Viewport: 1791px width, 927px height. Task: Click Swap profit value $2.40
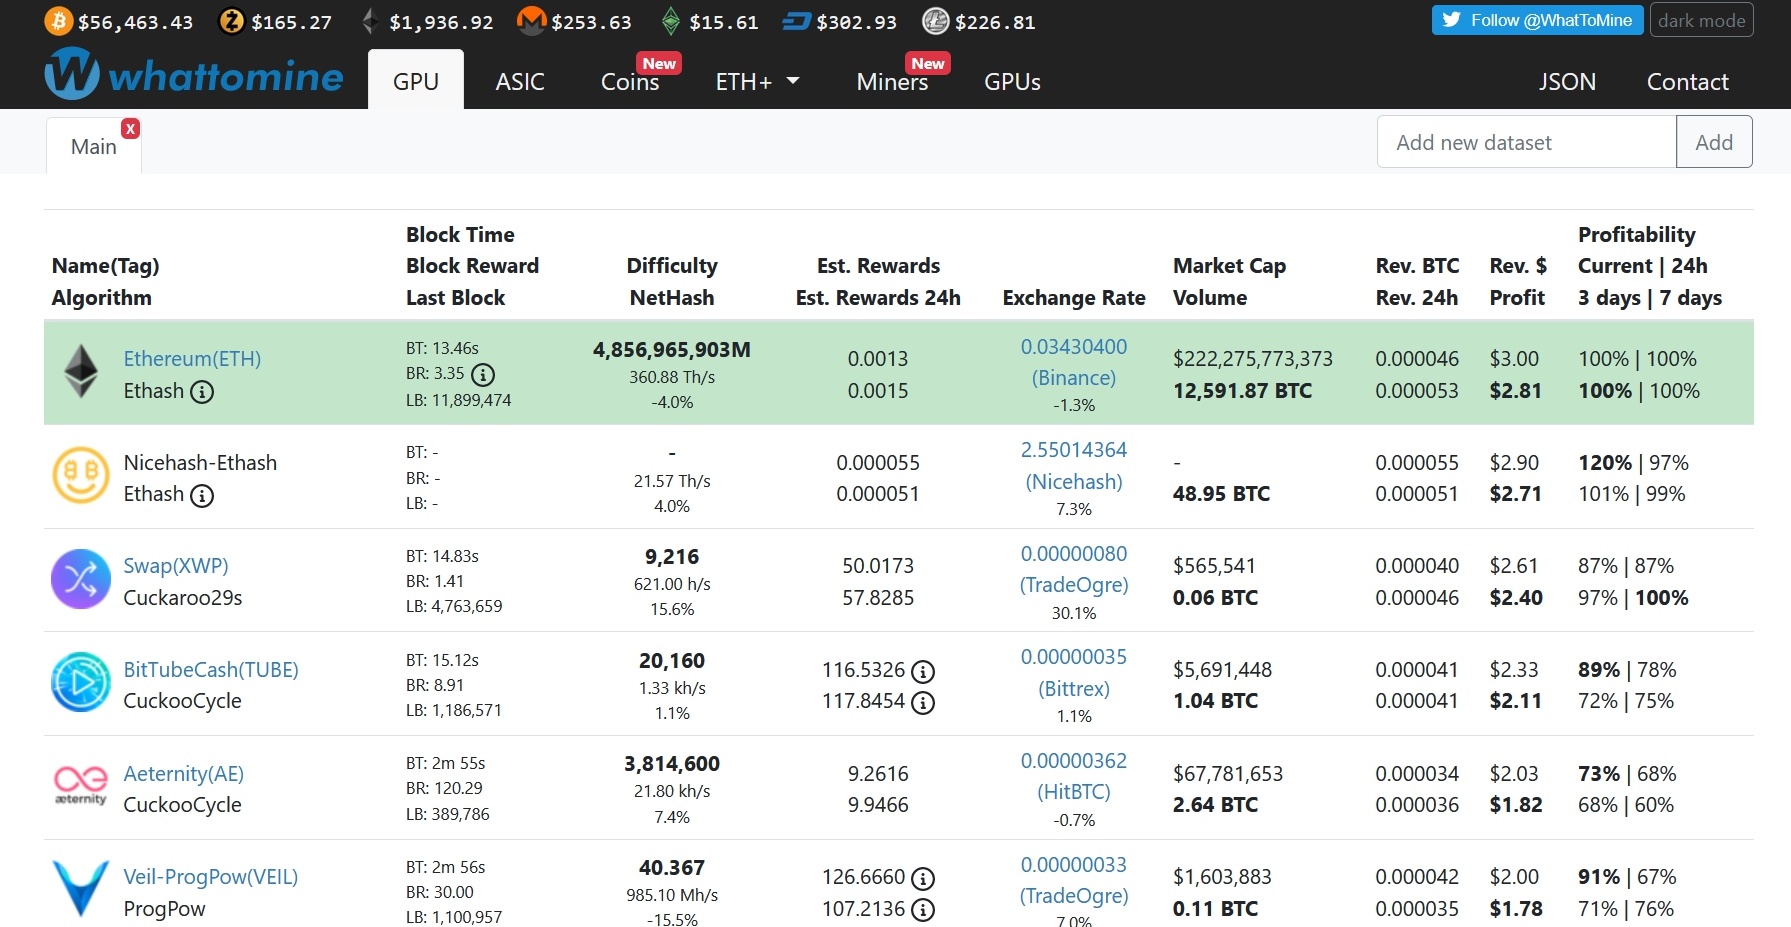(x=1516, y=598)
